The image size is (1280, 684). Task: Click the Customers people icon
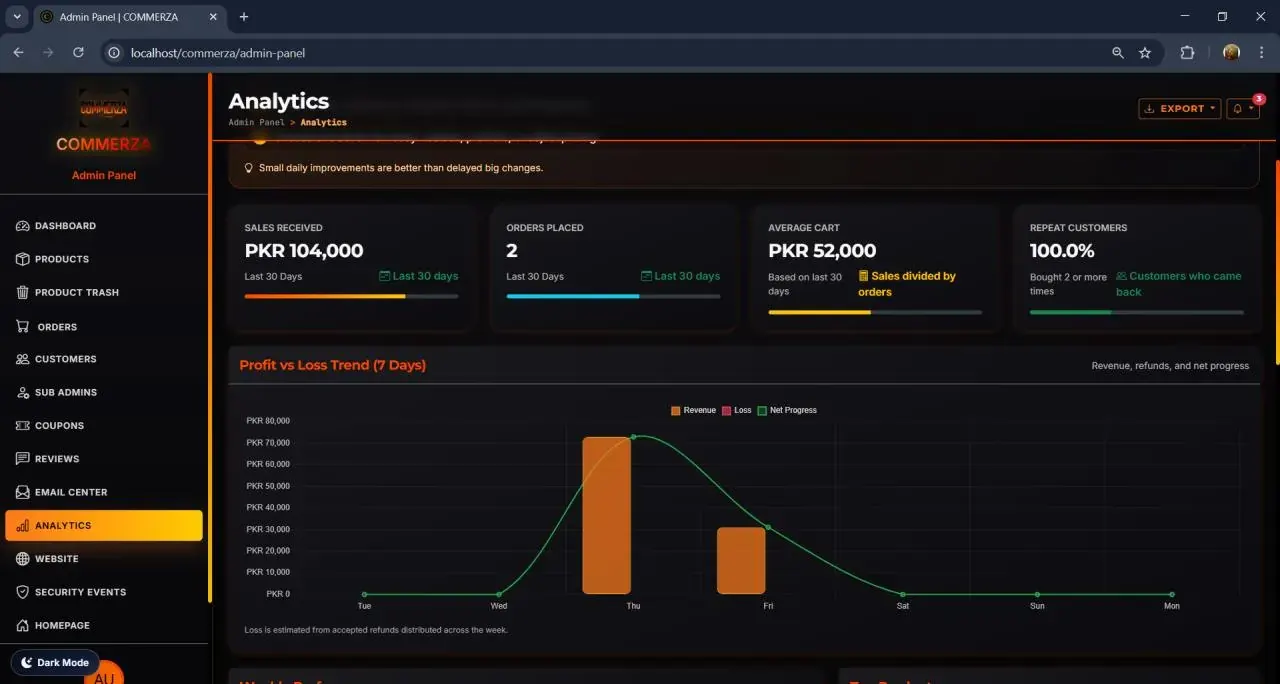(x=23, y=359)
